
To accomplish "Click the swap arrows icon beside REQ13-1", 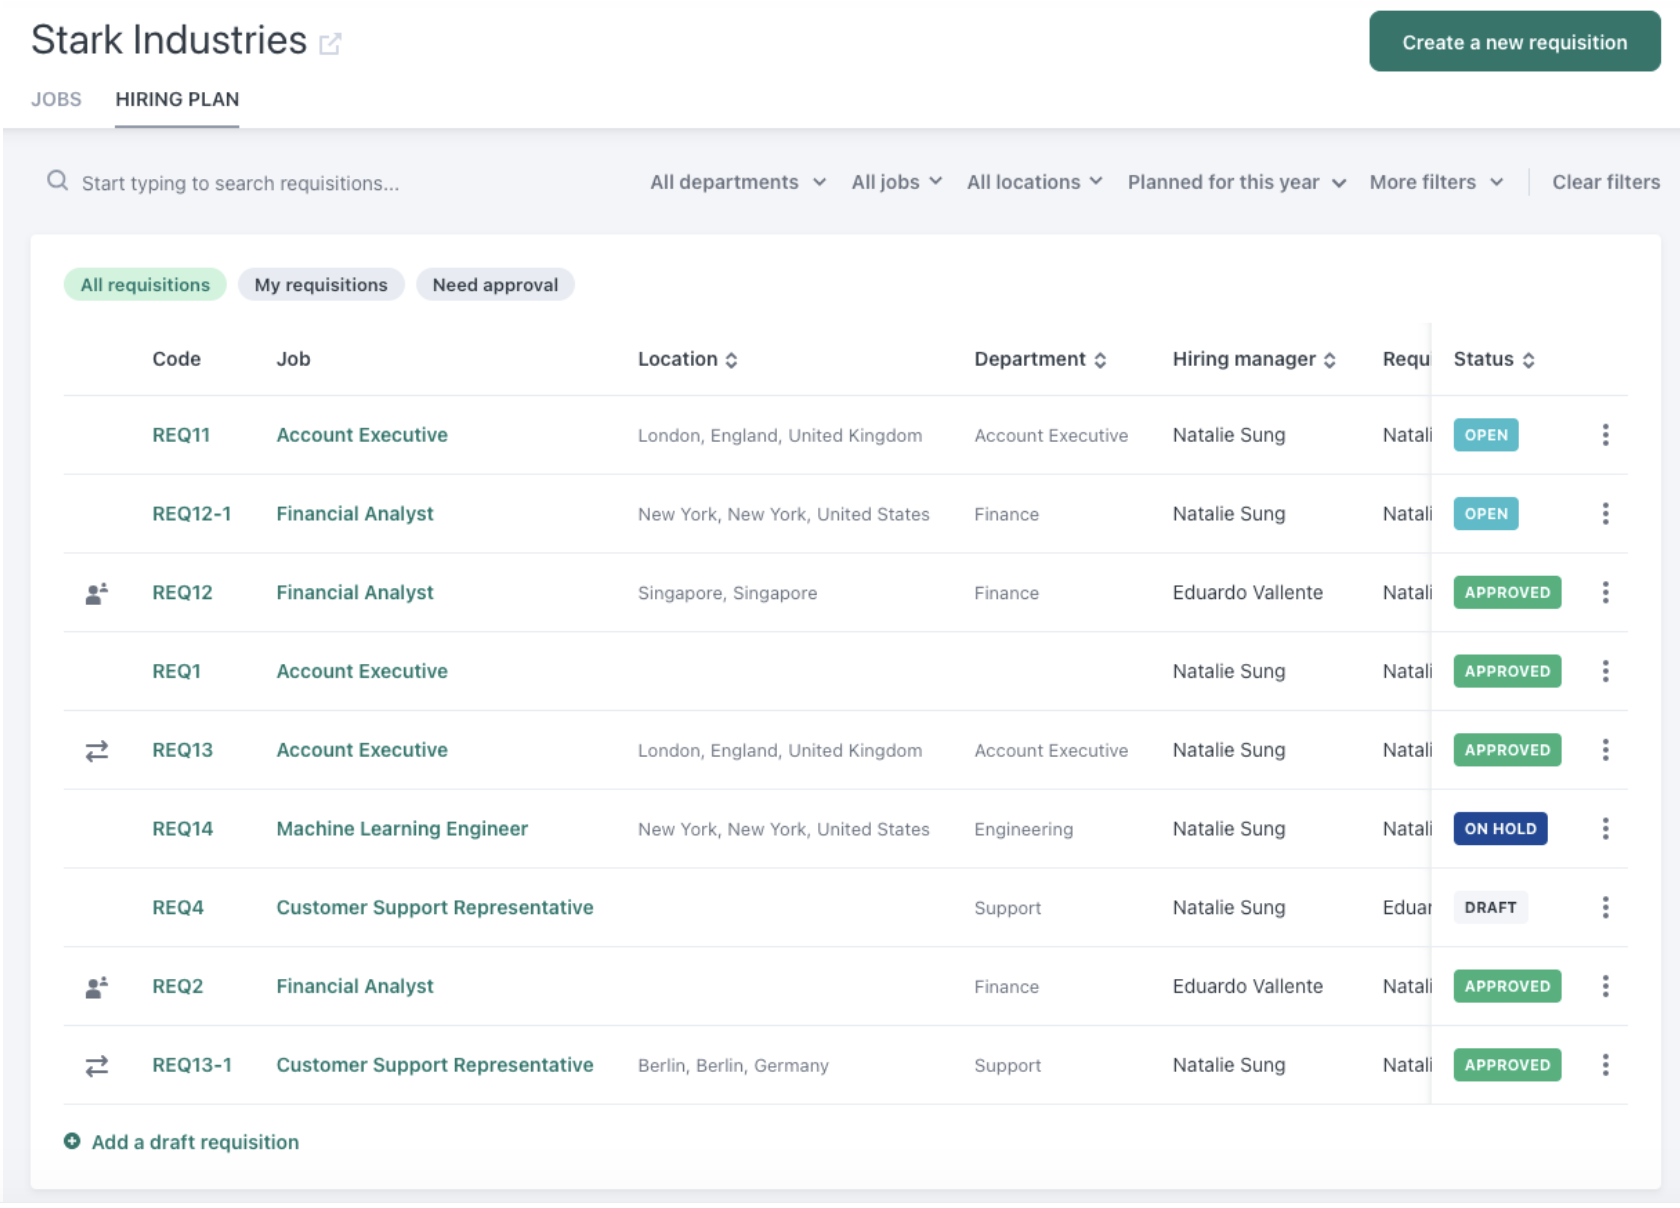I will [x=97, y=1066].
